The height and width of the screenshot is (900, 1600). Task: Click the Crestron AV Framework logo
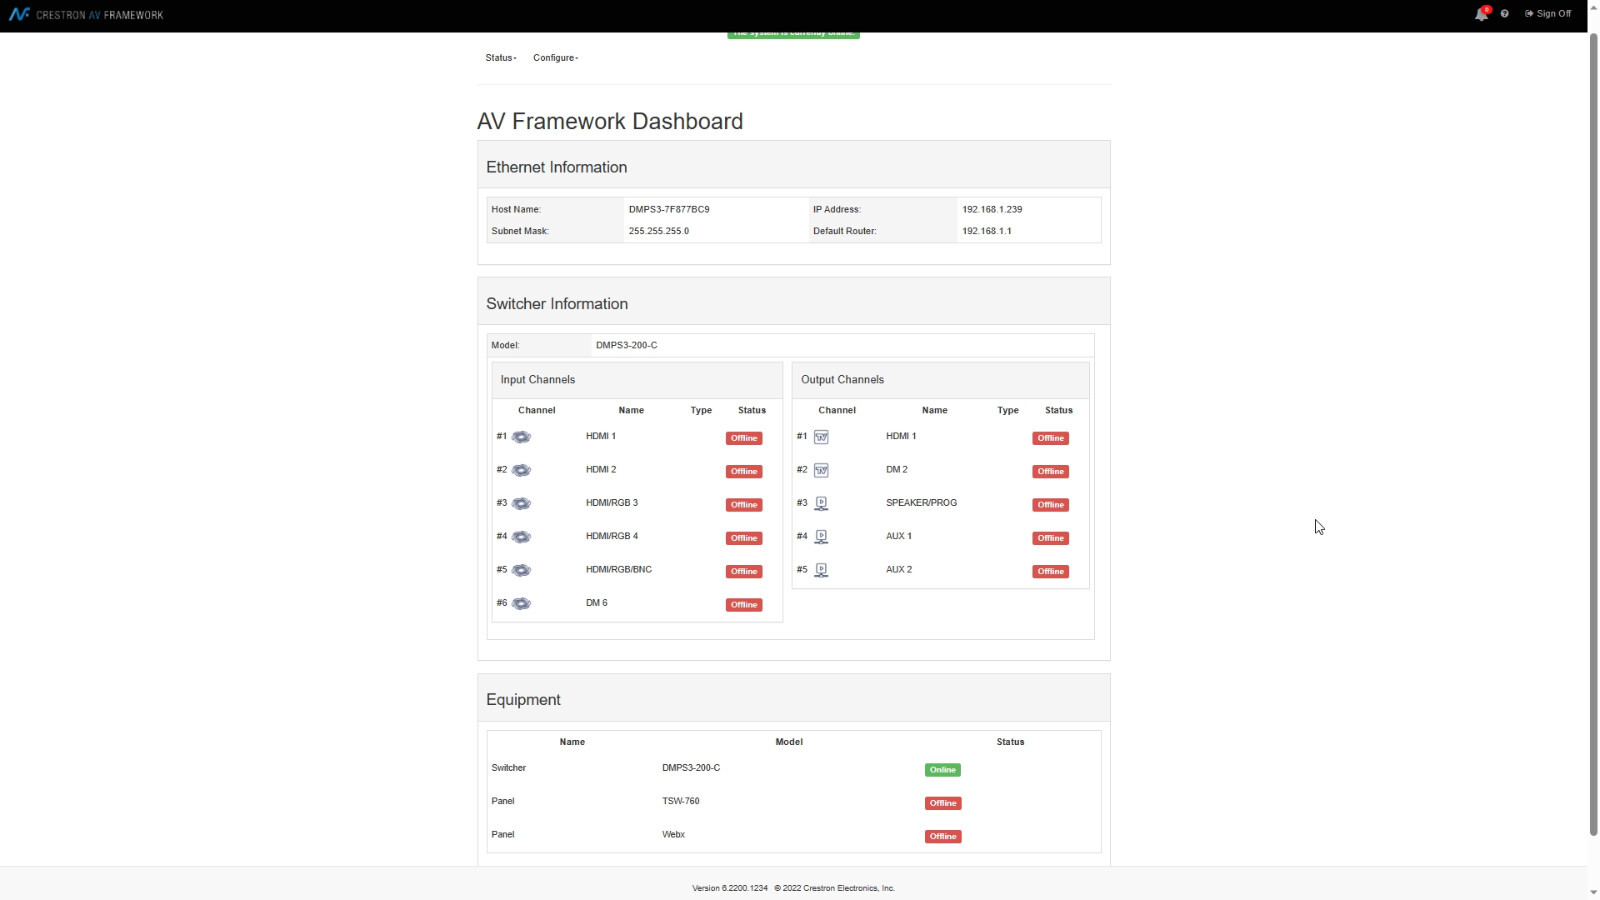(86, 15)
